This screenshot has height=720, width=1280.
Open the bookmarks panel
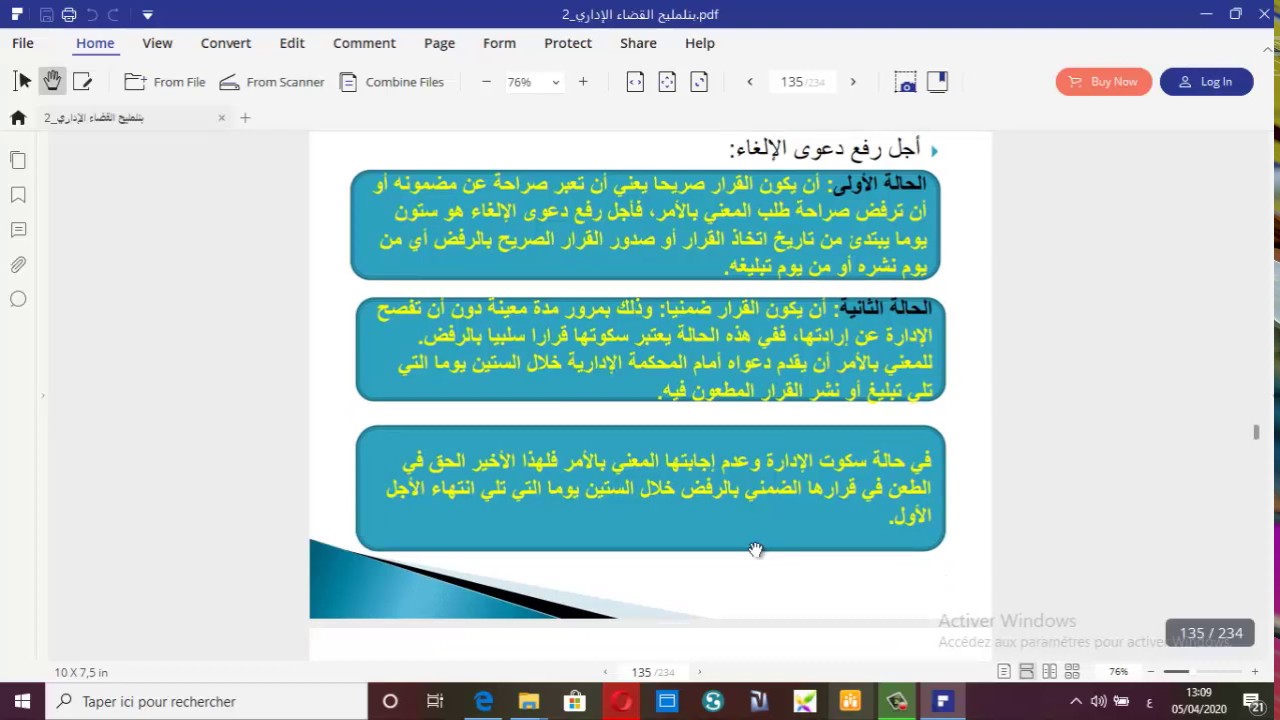(18, 195)
